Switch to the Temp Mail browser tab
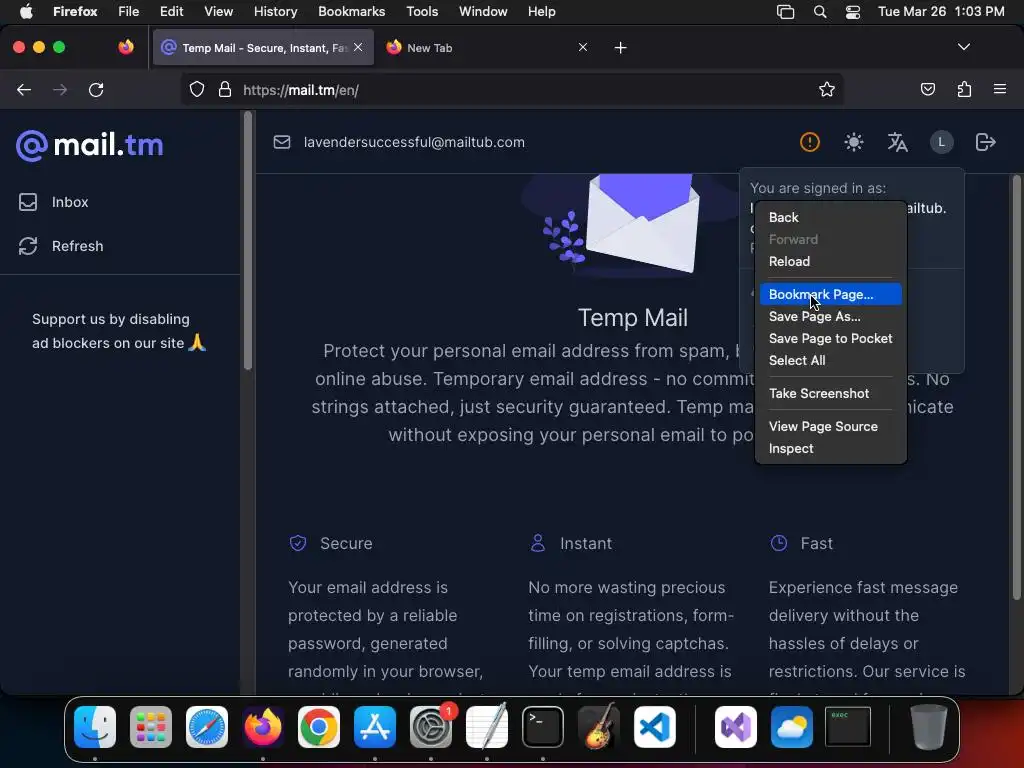The height and width of the screenshot is (768, 1024). pos(263,48)
